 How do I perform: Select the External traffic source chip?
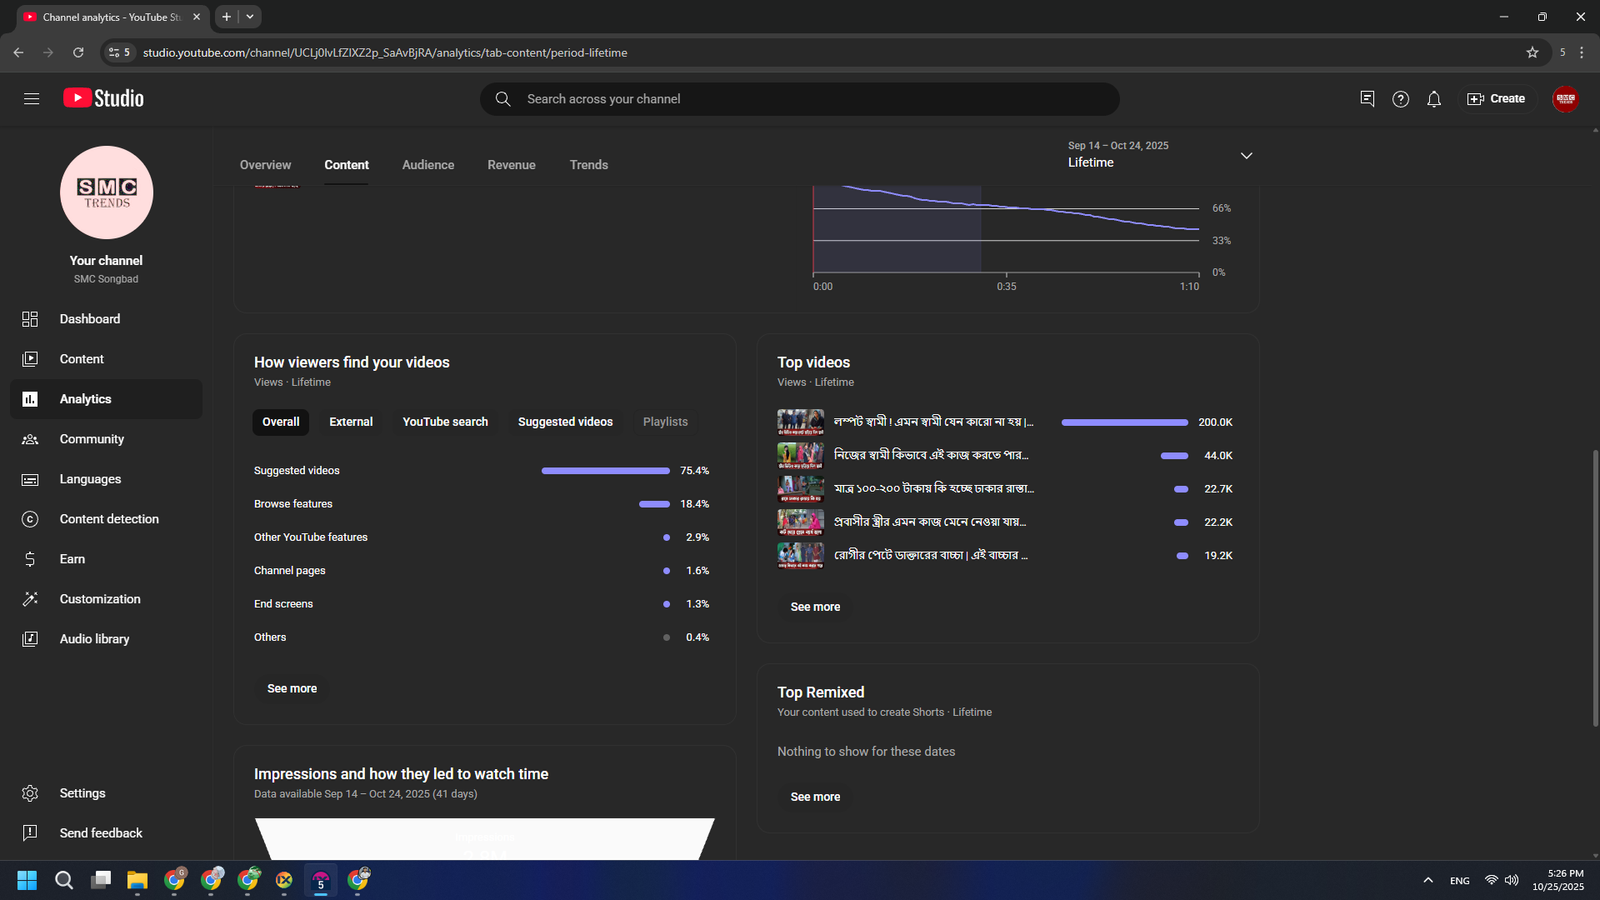[x=351, y=422]
